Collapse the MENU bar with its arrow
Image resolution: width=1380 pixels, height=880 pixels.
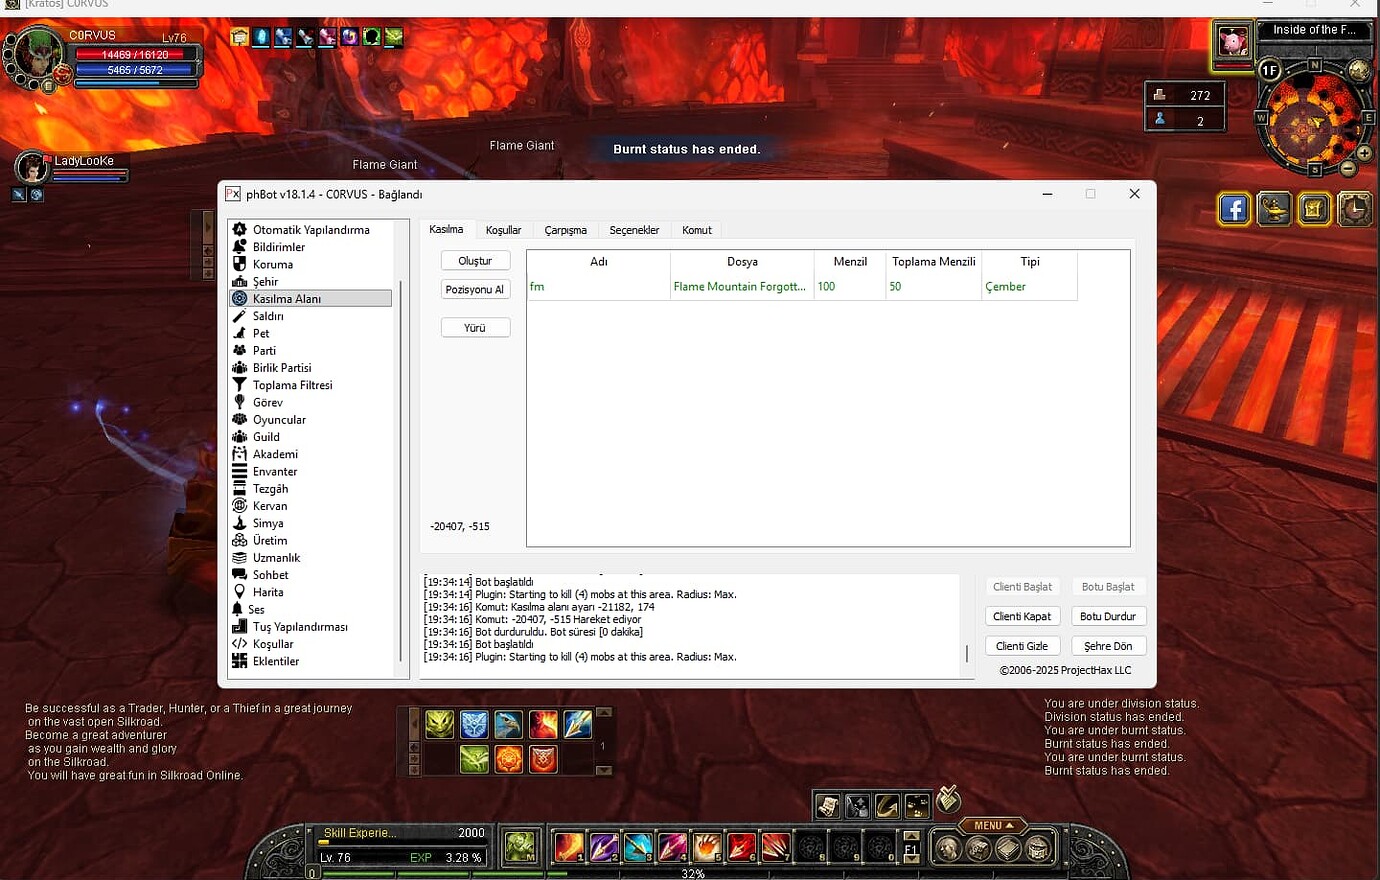coord(1008,826)
